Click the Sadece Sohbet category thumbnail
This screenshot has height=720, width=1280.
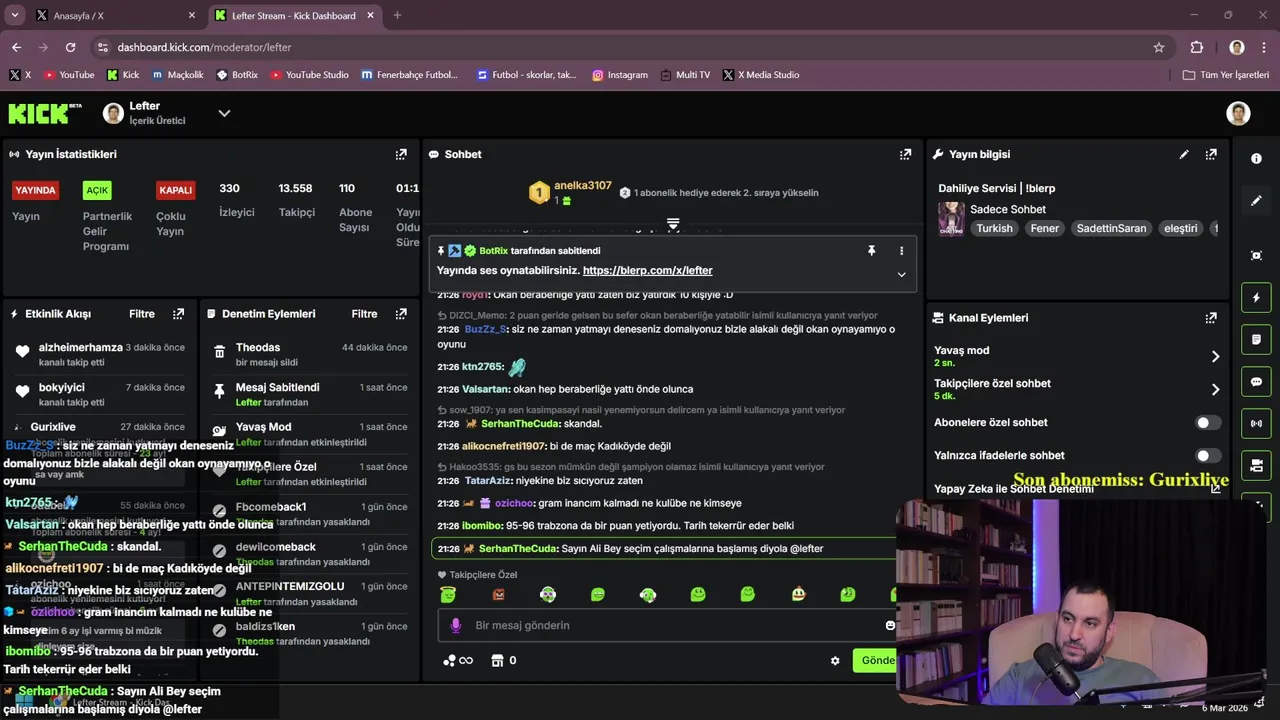[x=951, y=218]
